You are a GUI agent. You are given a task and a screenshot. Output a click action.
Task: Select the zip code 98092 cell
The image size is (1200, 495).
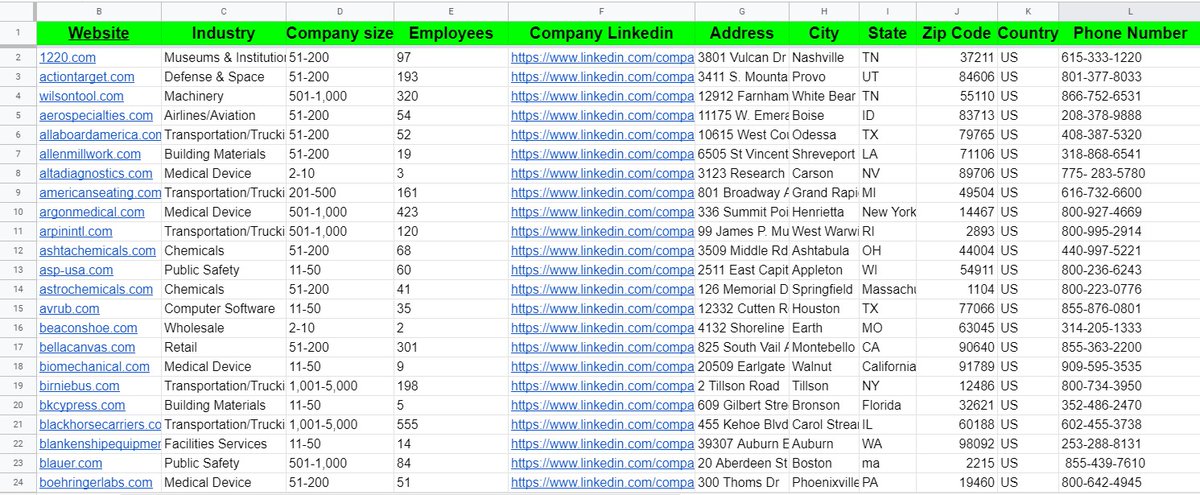click(957, 444)
